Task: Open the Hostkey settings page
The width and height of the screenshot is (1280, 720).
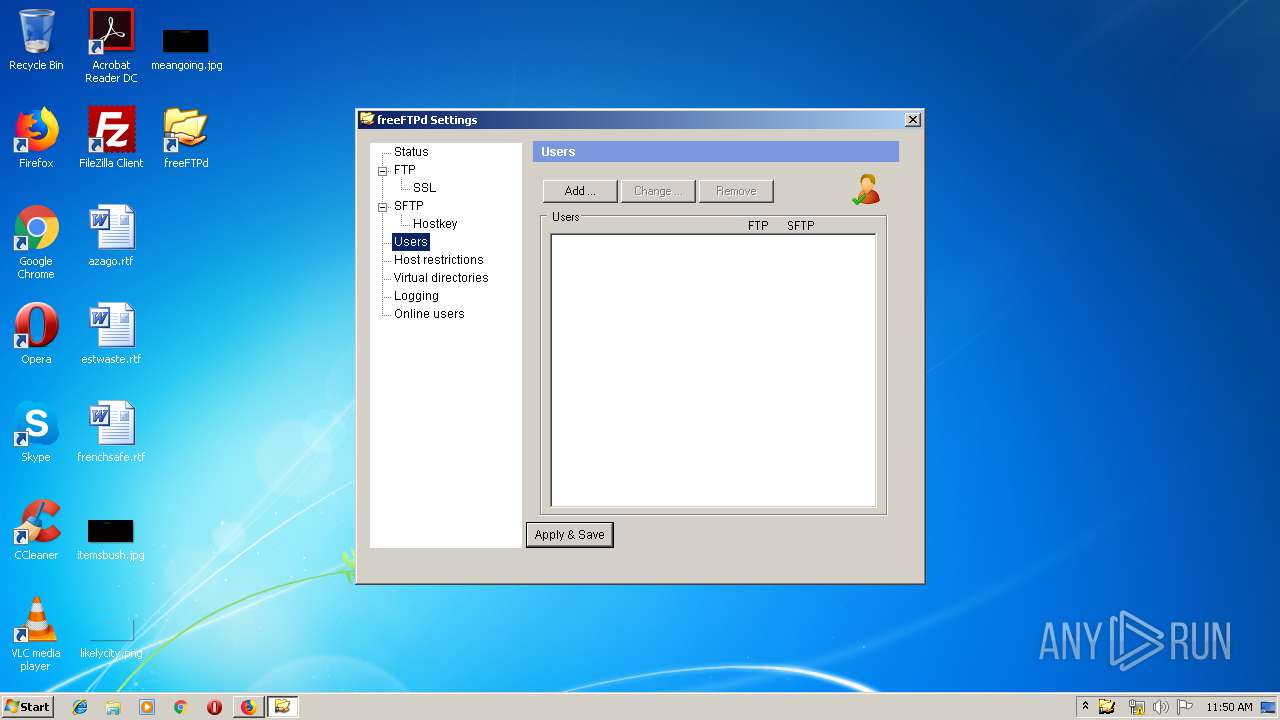Action: pos(435,224)
